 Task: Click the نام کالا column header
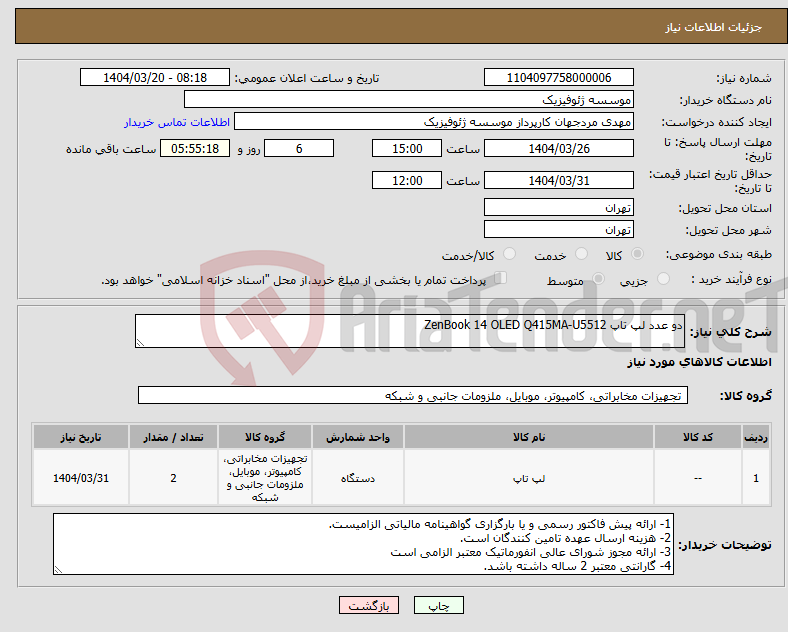[529, 437]
